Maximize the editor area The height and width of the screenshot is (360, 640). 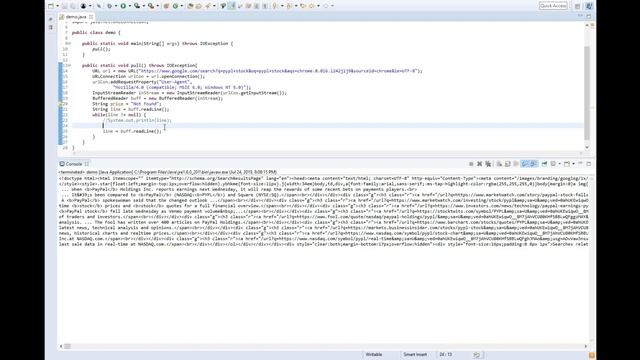point(589,16)
